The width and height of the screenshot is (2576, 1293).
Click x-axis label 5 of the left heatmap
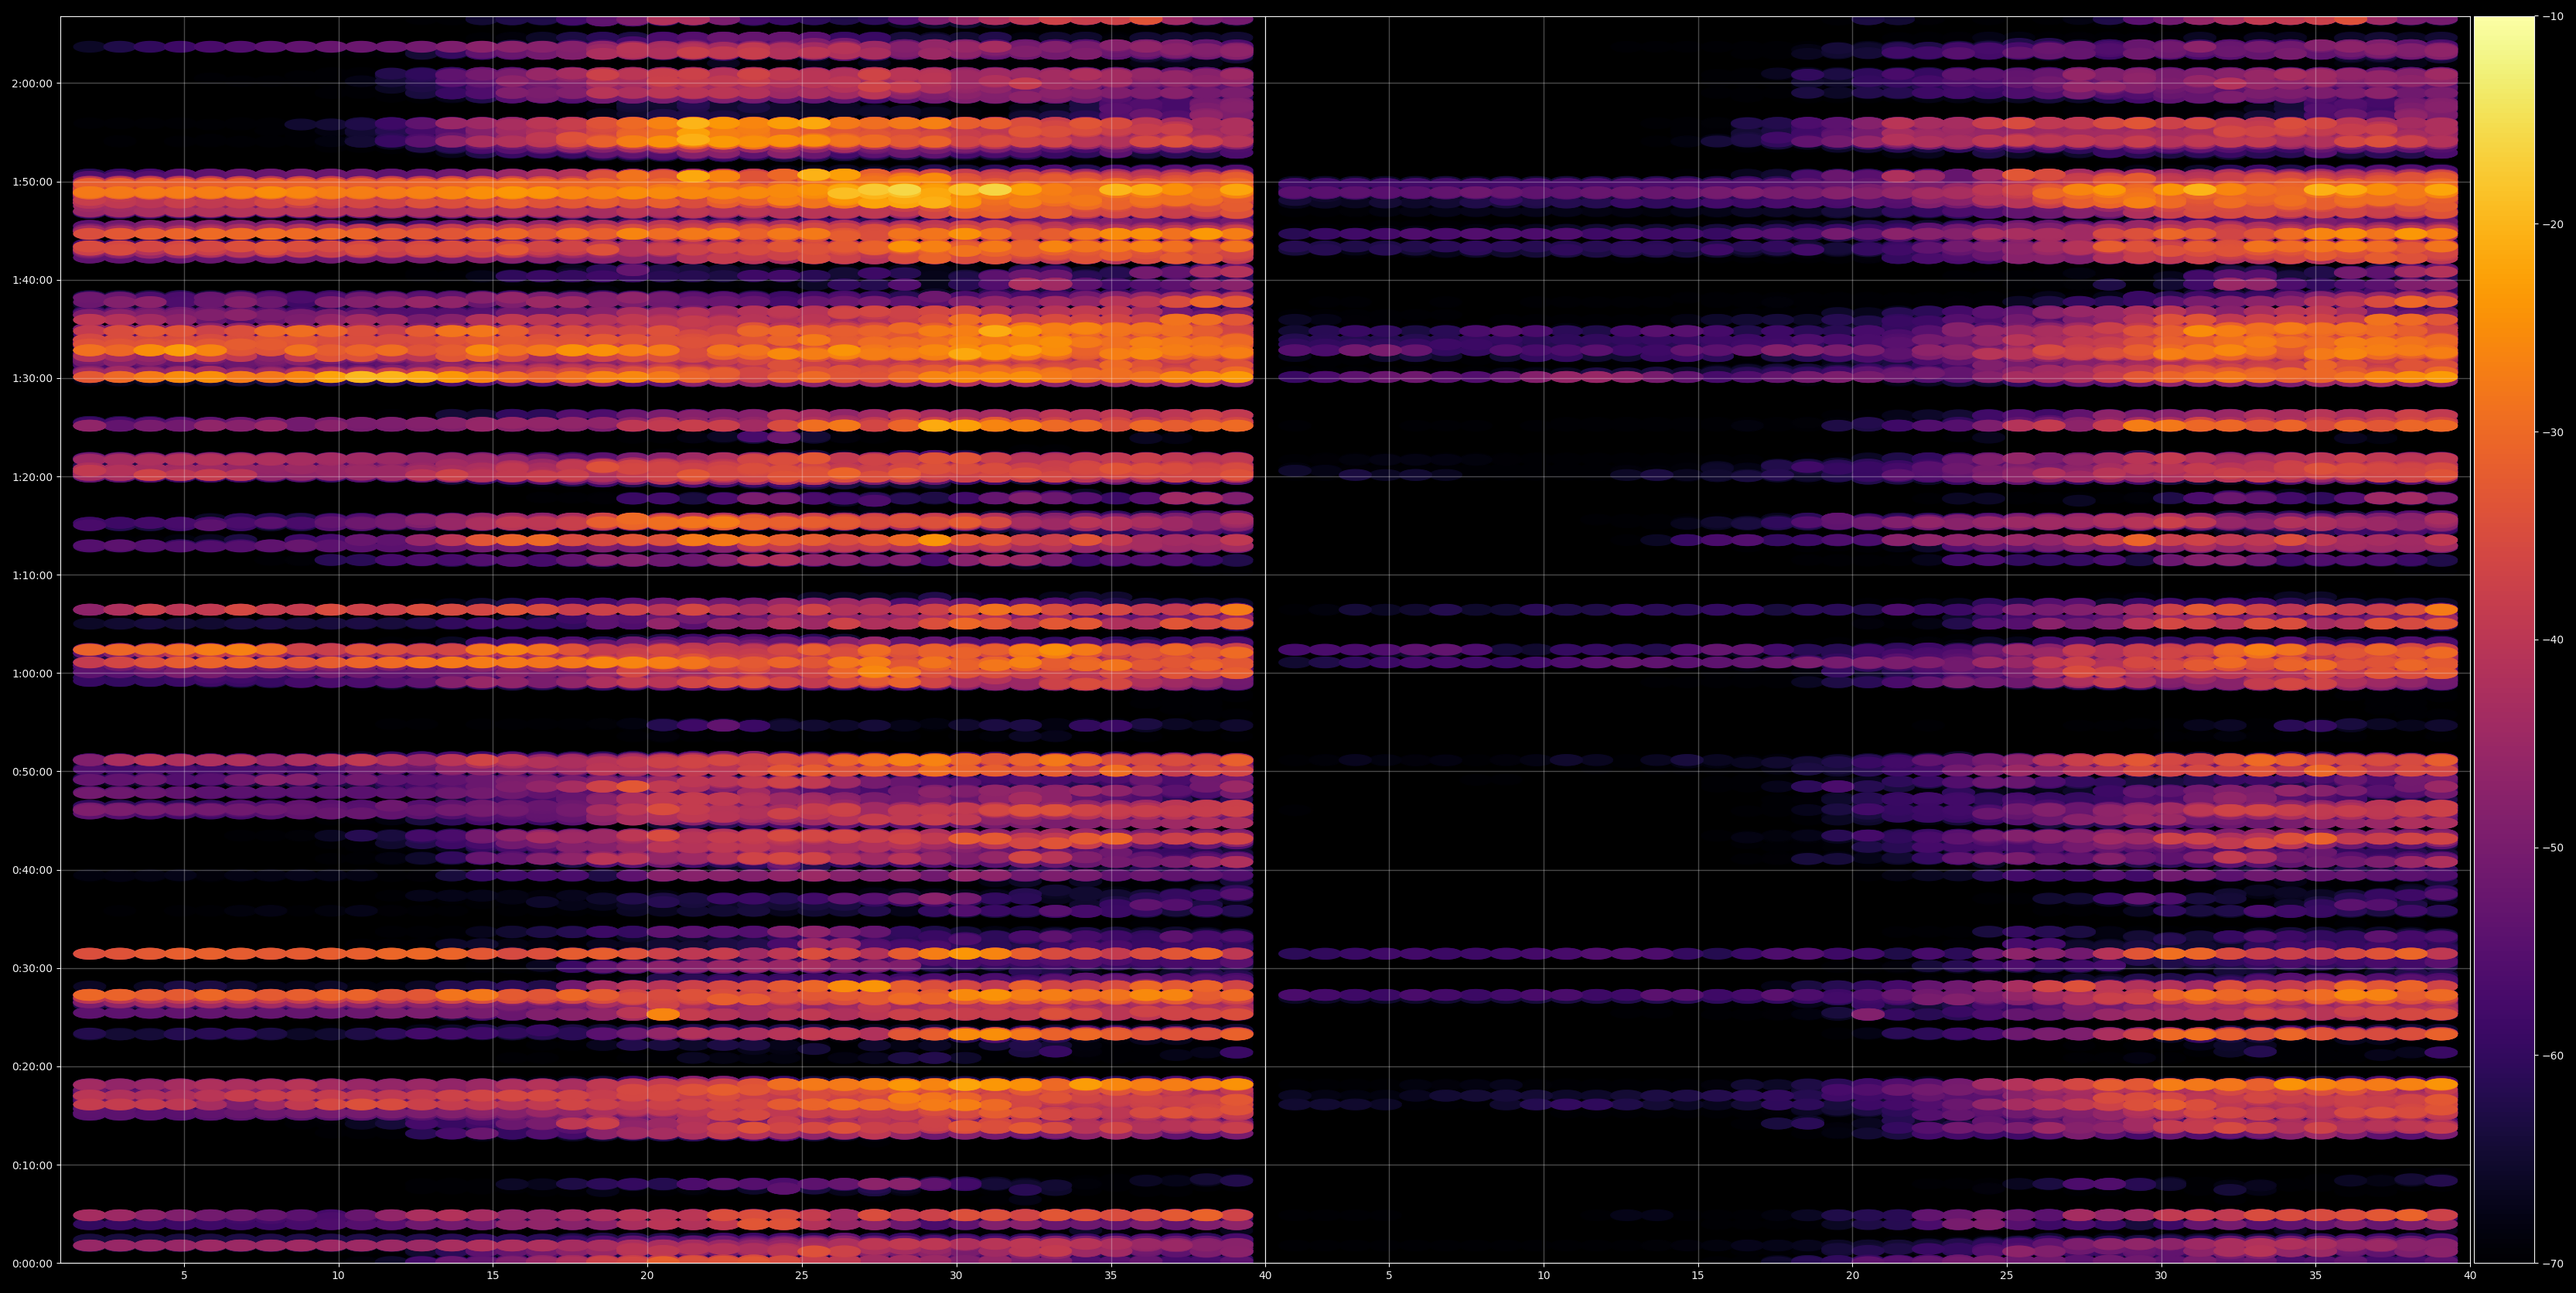184,1276
